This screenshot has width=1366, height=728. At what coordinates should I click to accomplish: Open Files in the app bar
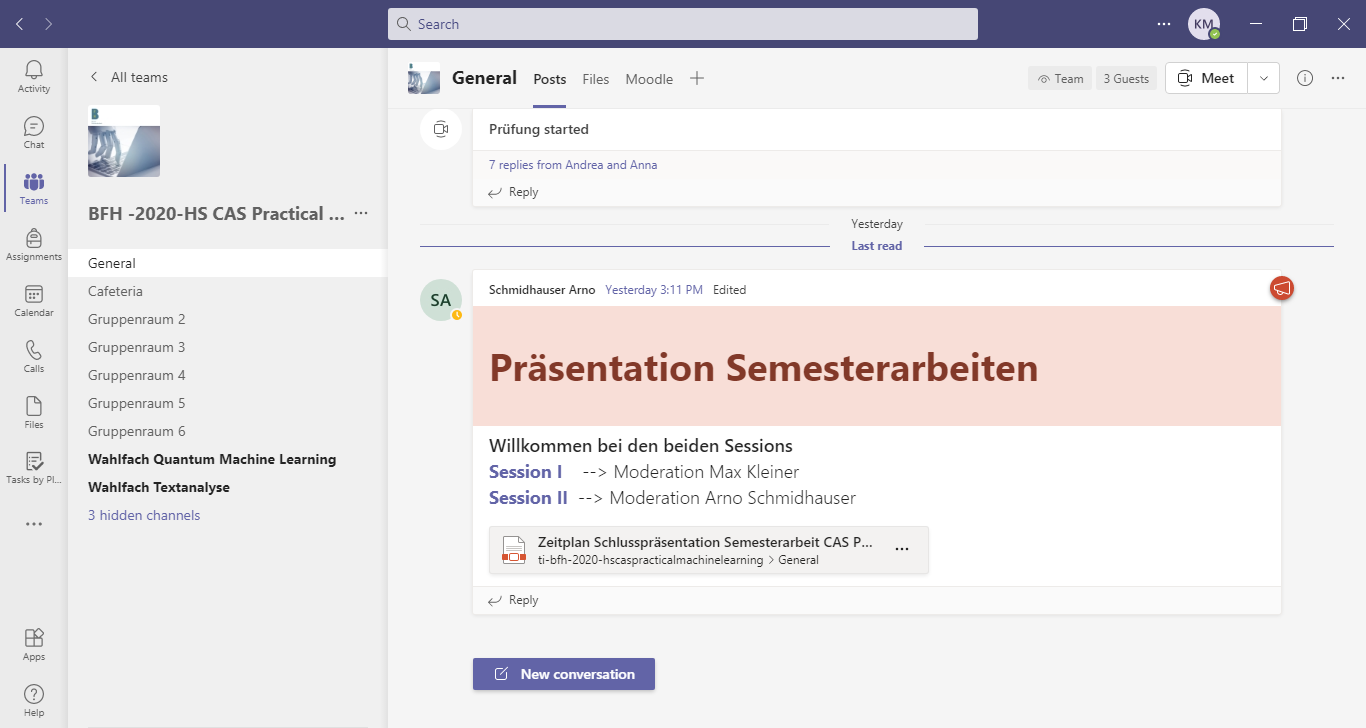coord(34,412)
